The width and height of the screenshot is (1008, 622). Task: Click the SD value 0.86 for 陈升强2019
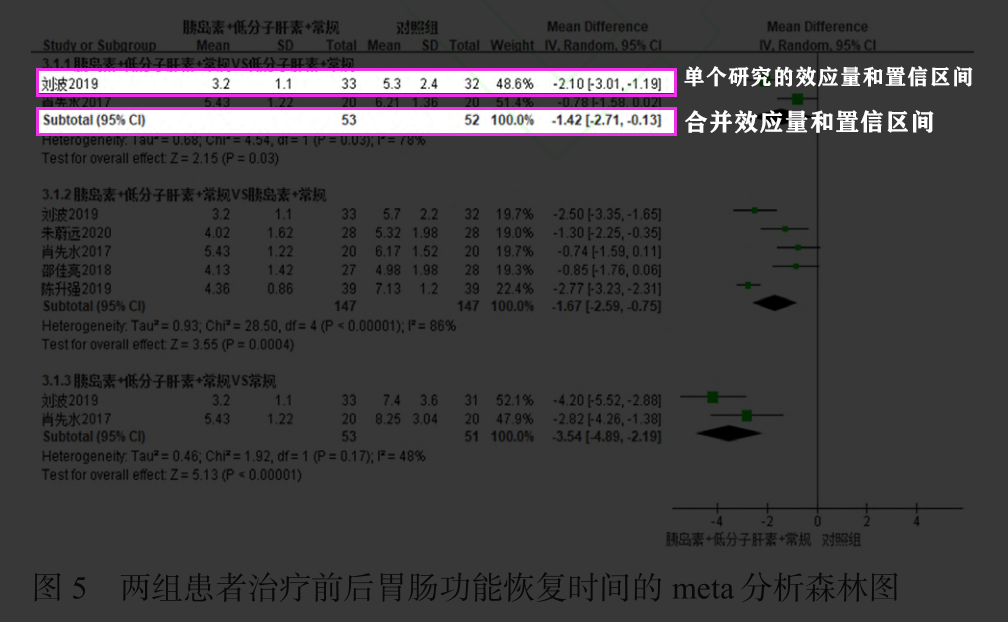tap(280, 289)
